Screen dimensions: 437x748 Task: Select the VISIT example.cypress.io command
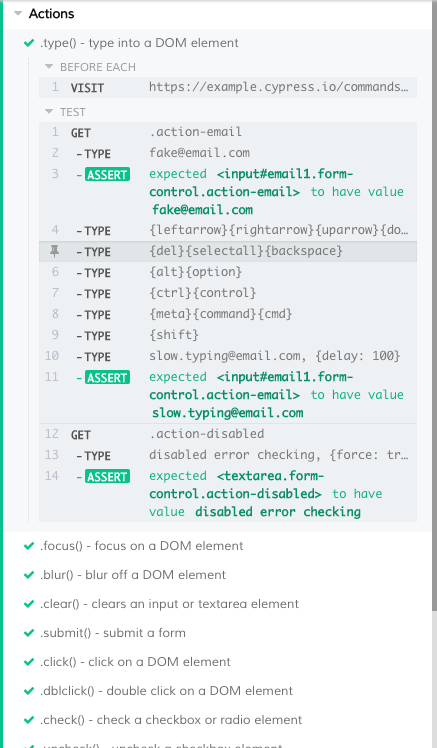tap(228, 87)
